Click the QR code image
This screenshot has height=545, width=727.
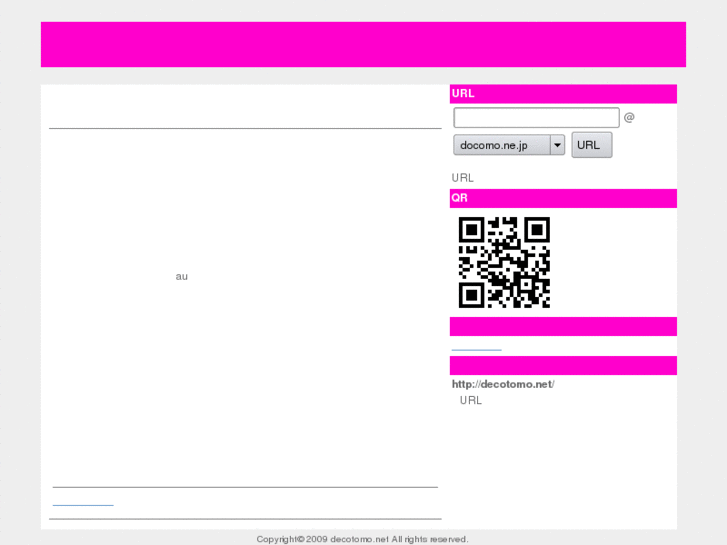tap(504, 263)
